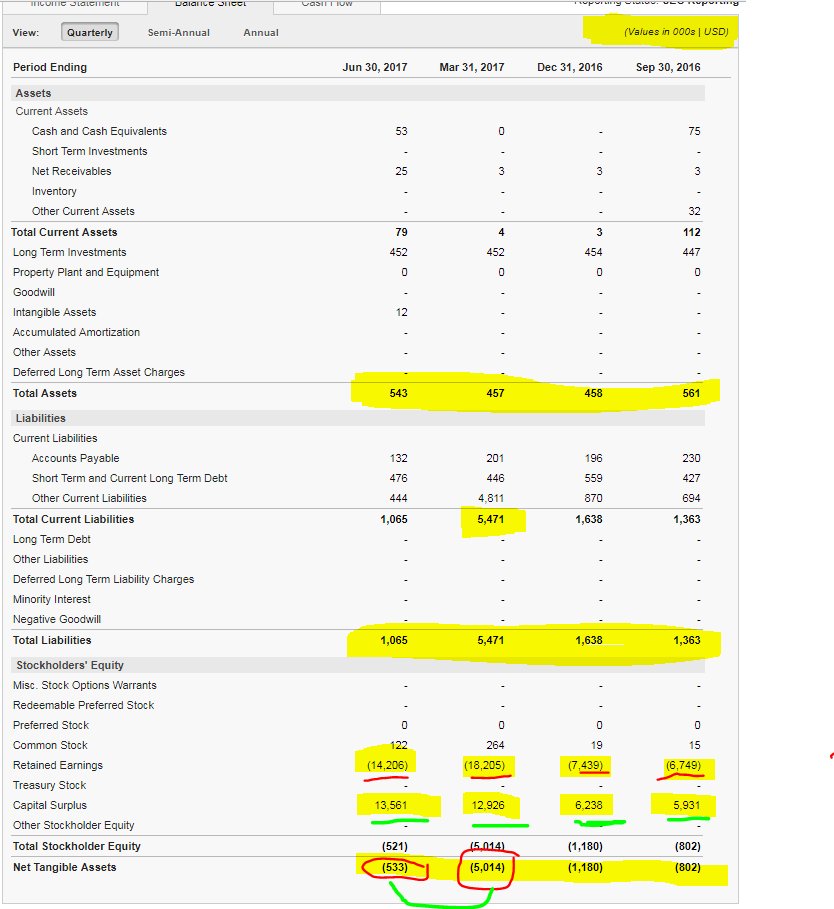Click Total Liabilities value 1,638
834x909 pixels.
tap(589, 640)
